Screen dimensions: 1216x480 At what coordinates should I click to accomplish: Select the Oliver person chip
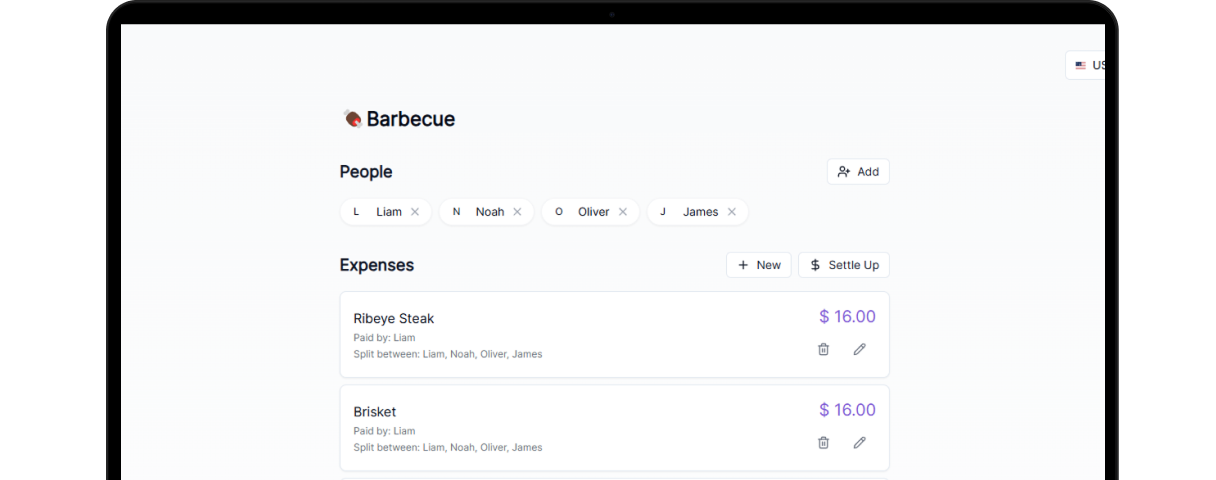pyautogui.click(x=590, y=212)
